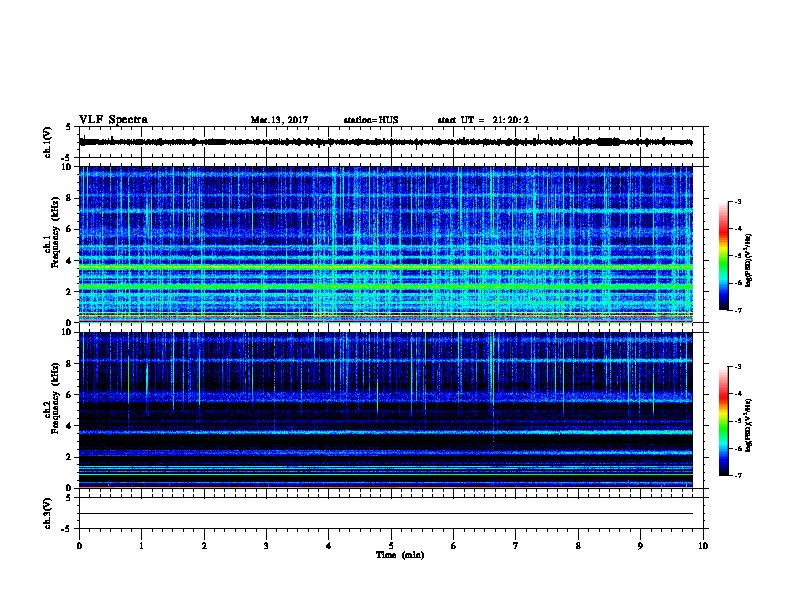This screenshot has height=612, width=792.
Task: Click the "Time (min)" x-axis label
Action: (x=400, y=555)
